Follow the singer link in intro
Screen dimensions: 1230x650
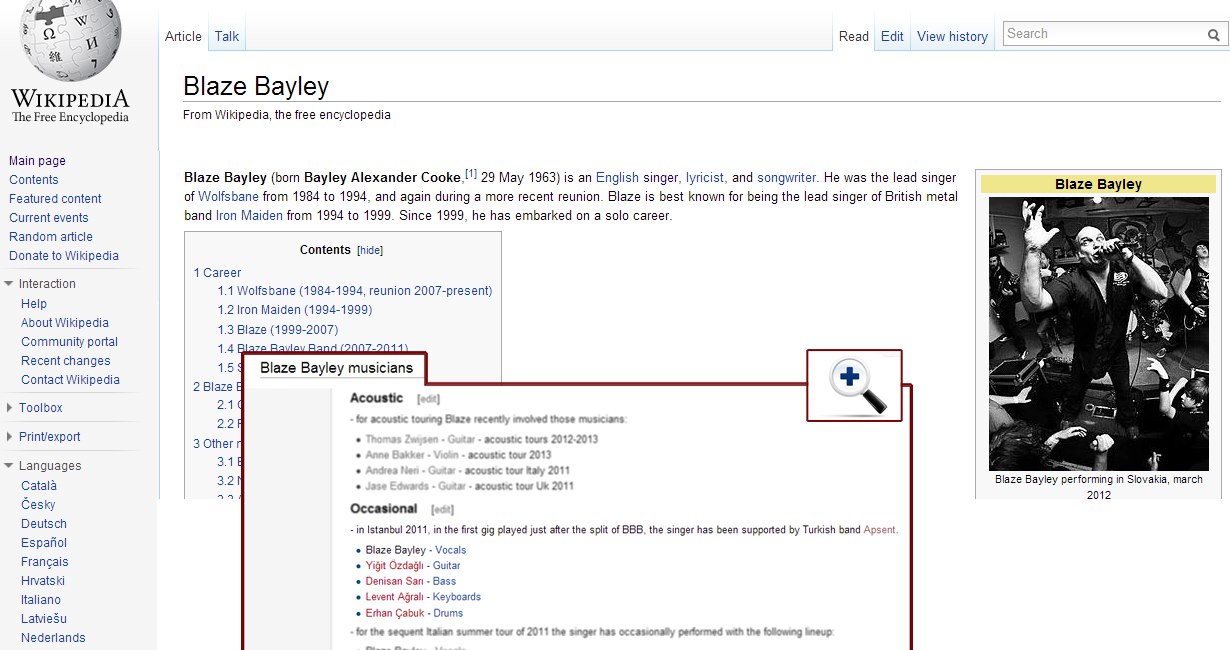point(660,178)
